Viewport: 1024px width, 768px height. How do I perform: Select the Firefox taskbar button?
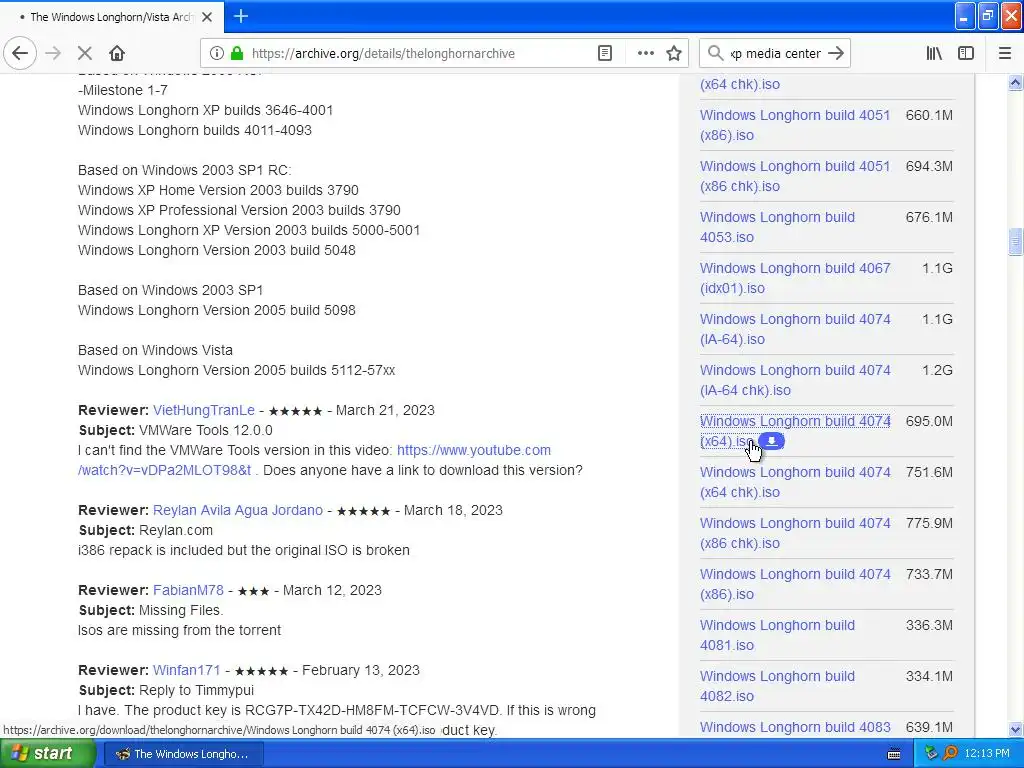point(184,754)
